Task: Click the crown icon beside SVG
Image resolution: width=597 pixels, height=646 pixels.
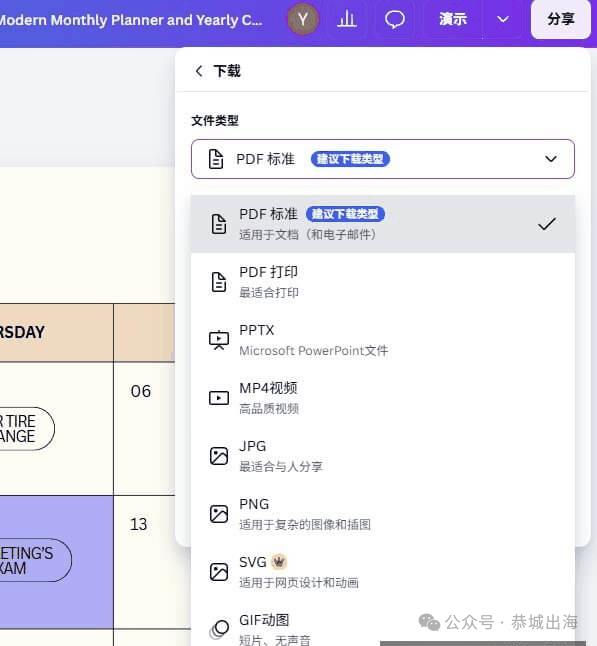Action: [279, 562]
